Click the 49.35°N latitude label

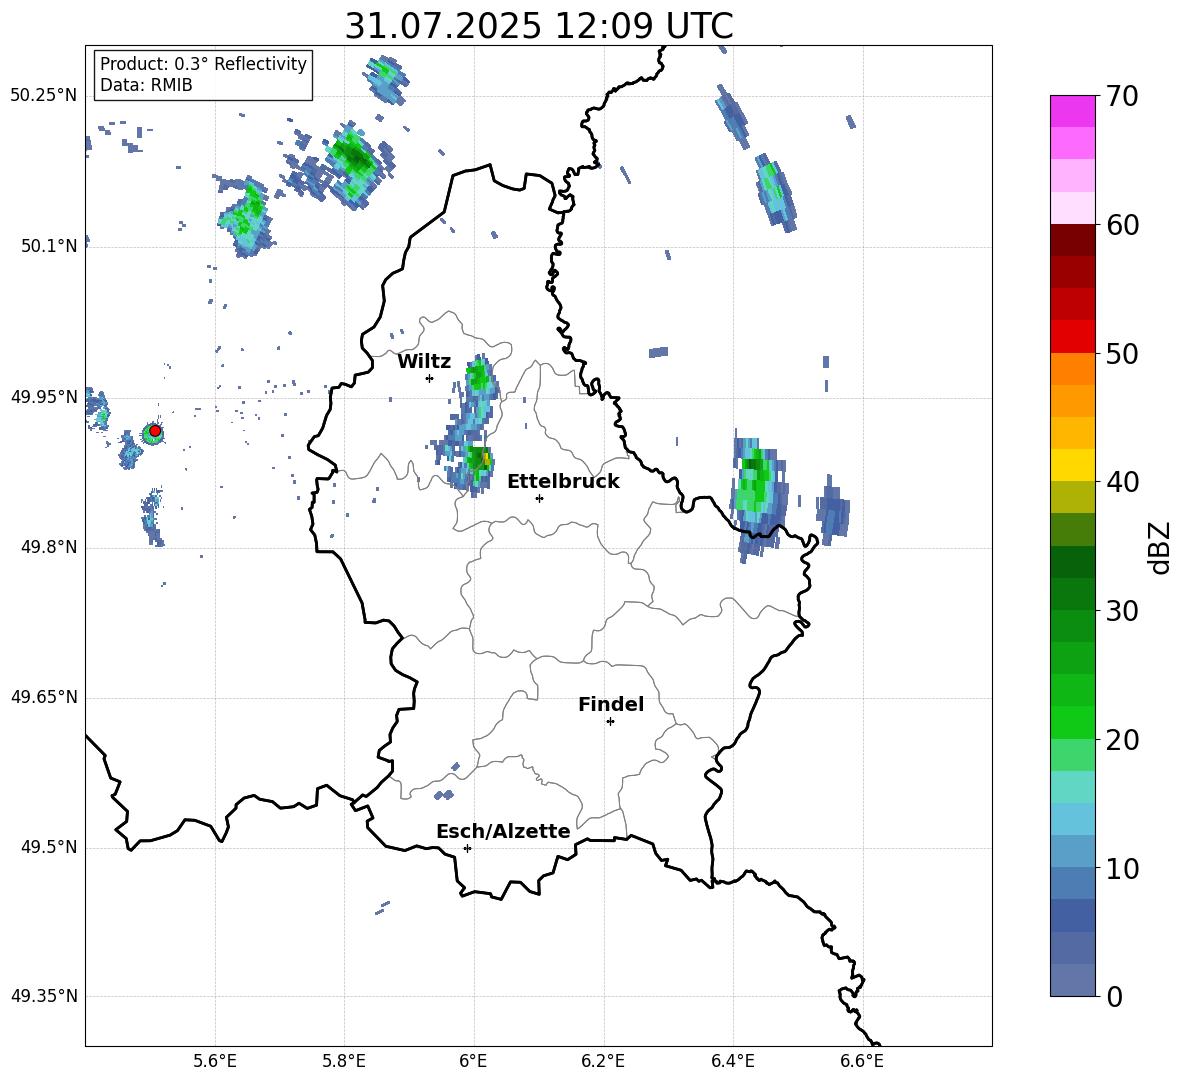coord(44,996)
